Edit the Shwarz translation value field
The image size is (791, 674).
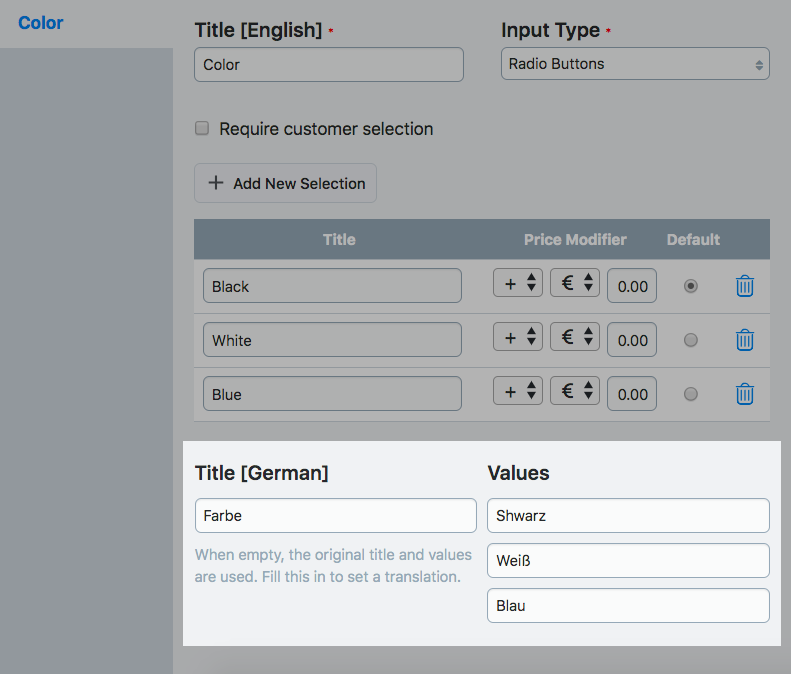(628, 516)
